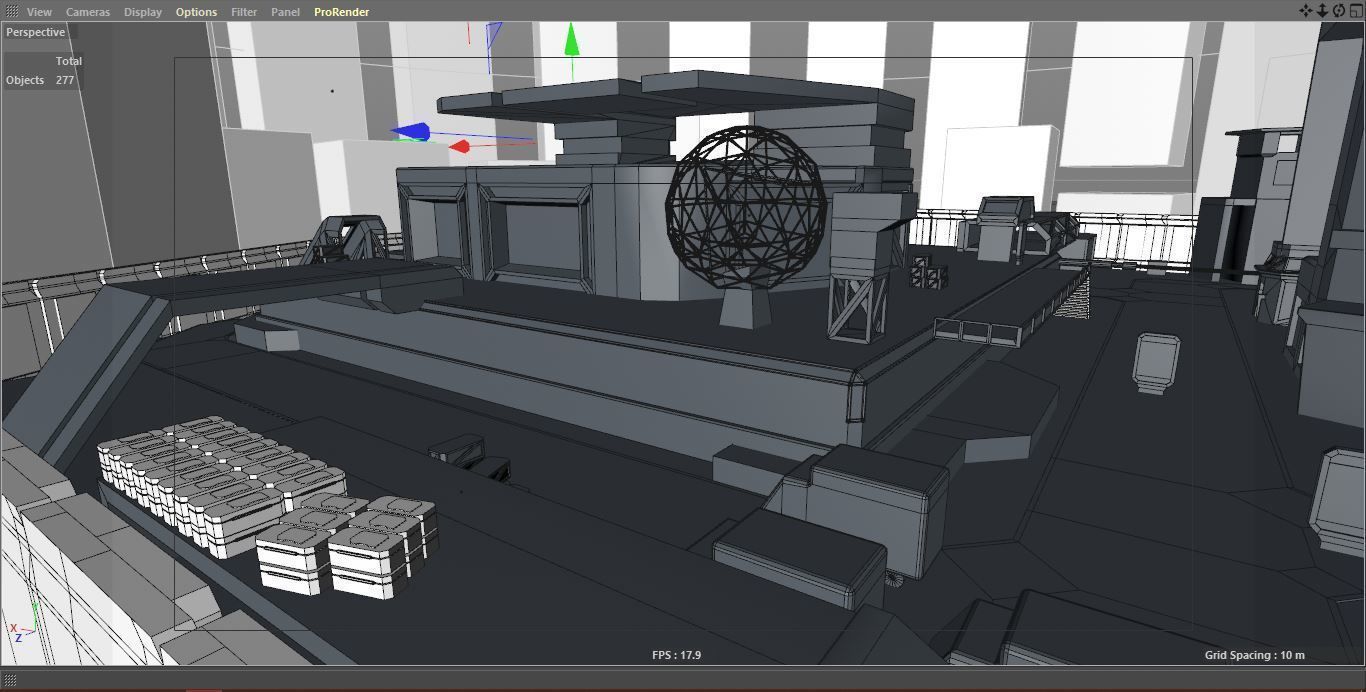The width and height of the screenshot is (1366, 692).
Task: Click the bottom panel grip handle
Action: pos(11,680)
